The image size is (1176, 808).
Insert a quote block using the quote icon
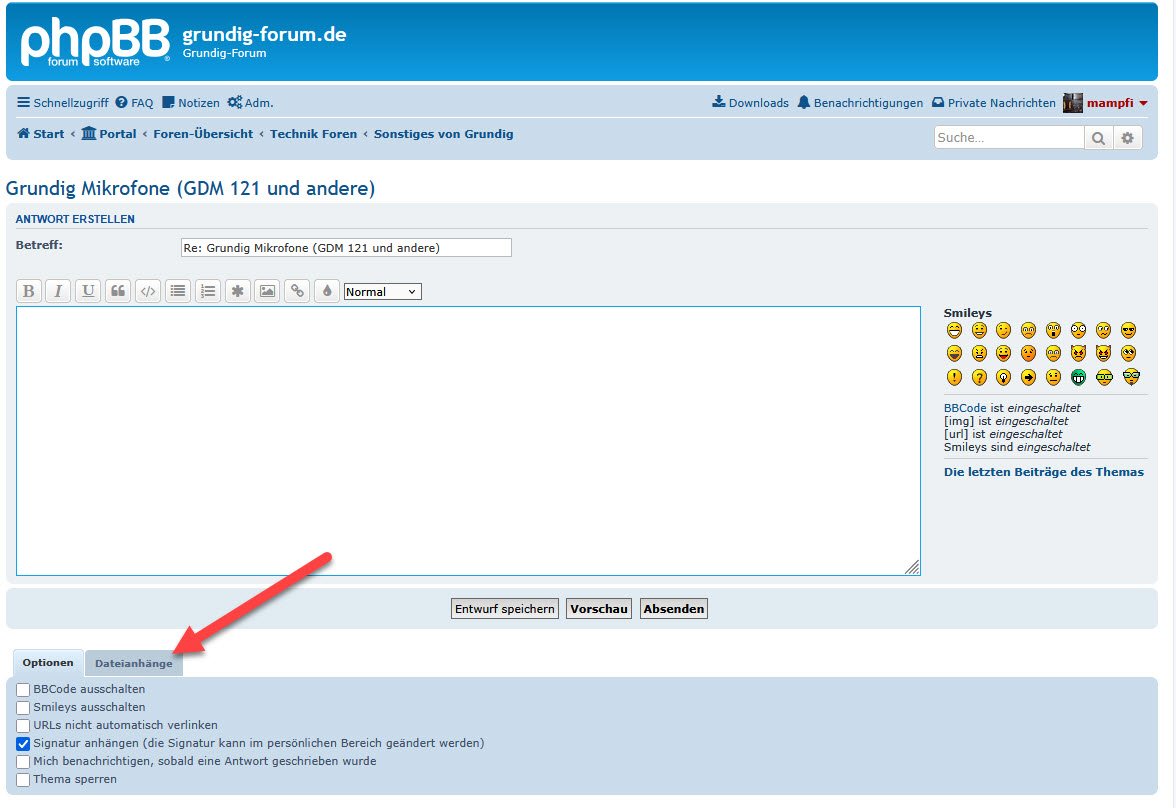(x=118, y=291)
